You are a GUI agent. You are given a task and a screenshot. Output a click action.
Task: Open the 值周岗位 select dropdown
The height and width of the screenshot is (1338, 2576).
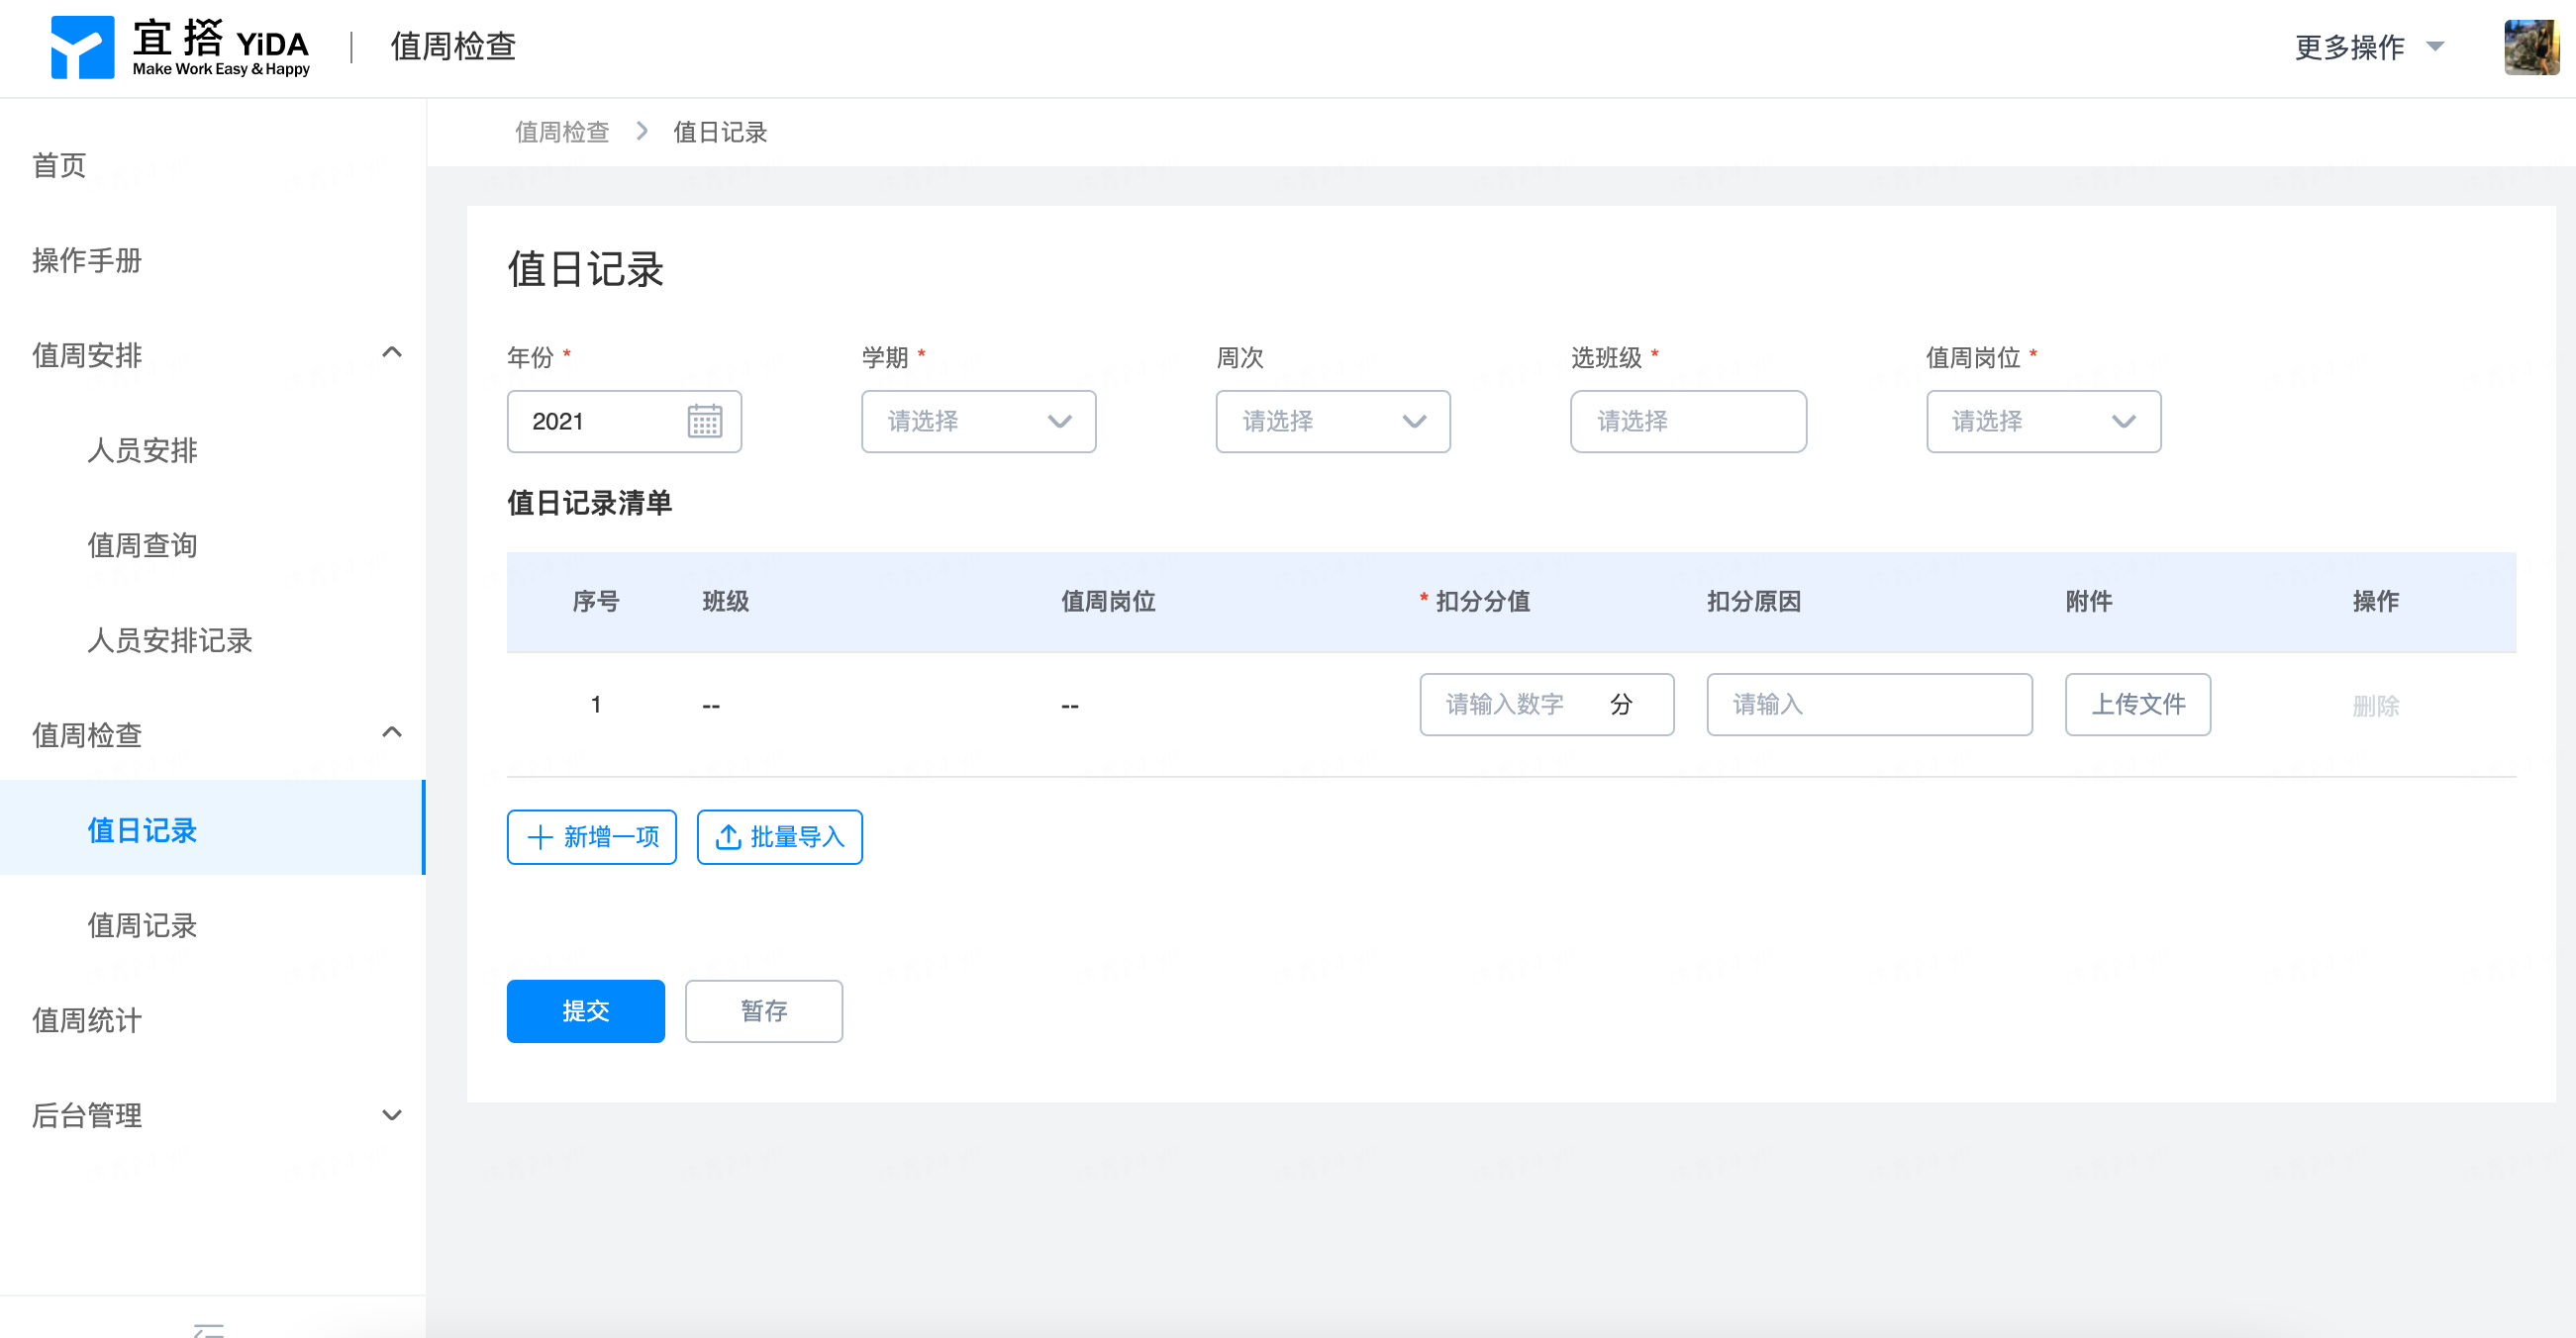click(x=2042, y=421)
